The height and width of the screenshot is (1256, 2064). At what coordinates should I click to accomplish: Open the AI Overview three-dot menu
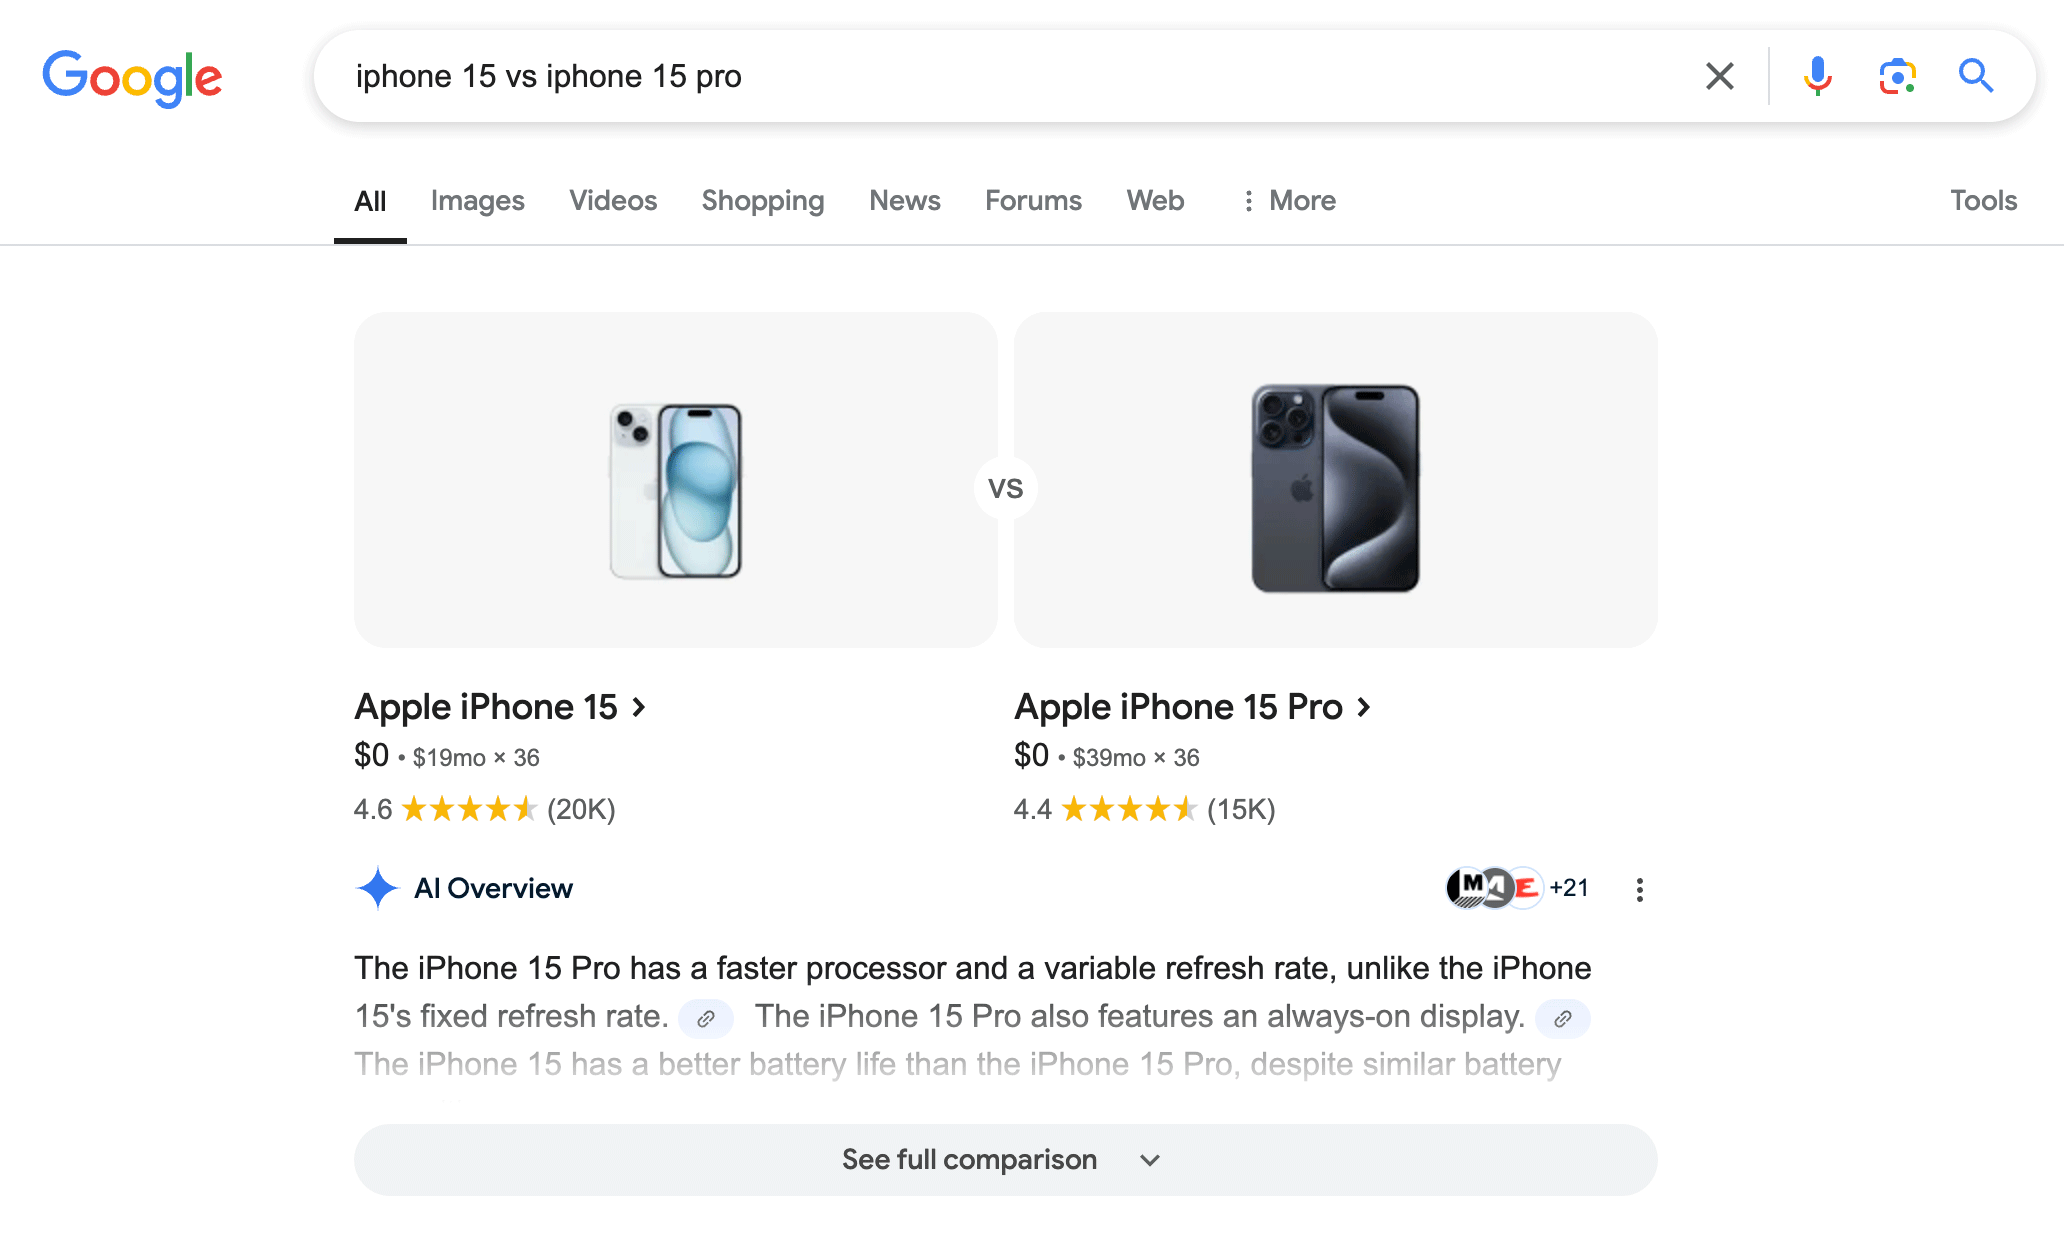click(x=1639, y=889)
